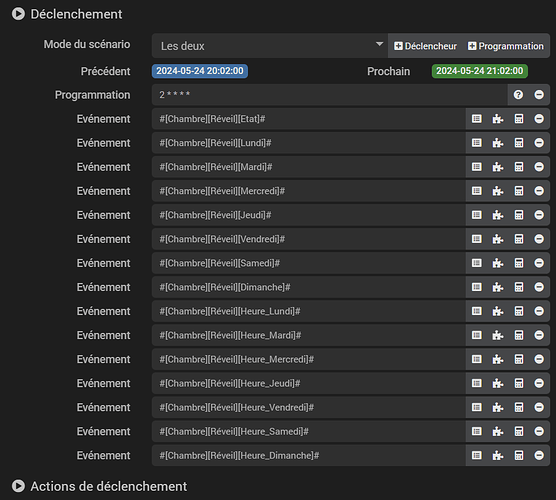Image resolution: width=556 pixels, height=500 pixels.
Task: Open command list icon for Heure_Dimanche event
Action: (x=477, y=455)
